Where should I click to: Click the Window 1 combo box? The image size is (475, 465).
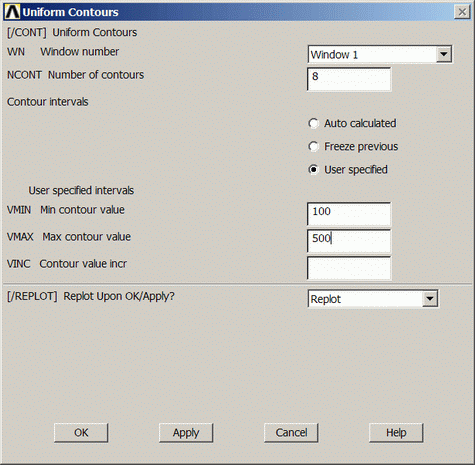(x=380, y=54)
